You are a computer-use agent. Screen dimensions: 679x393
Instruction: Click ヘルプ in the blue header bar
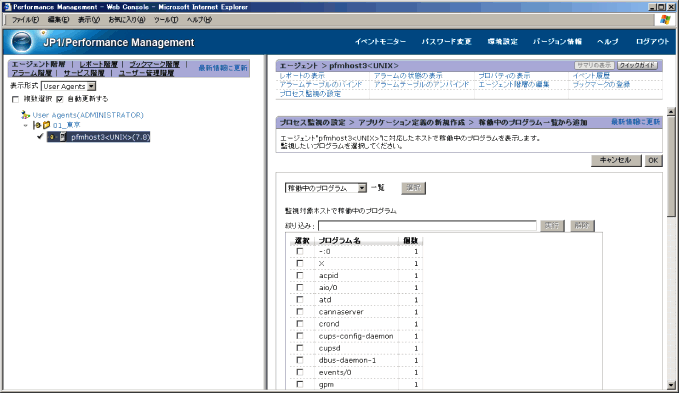tap(608, 42)
